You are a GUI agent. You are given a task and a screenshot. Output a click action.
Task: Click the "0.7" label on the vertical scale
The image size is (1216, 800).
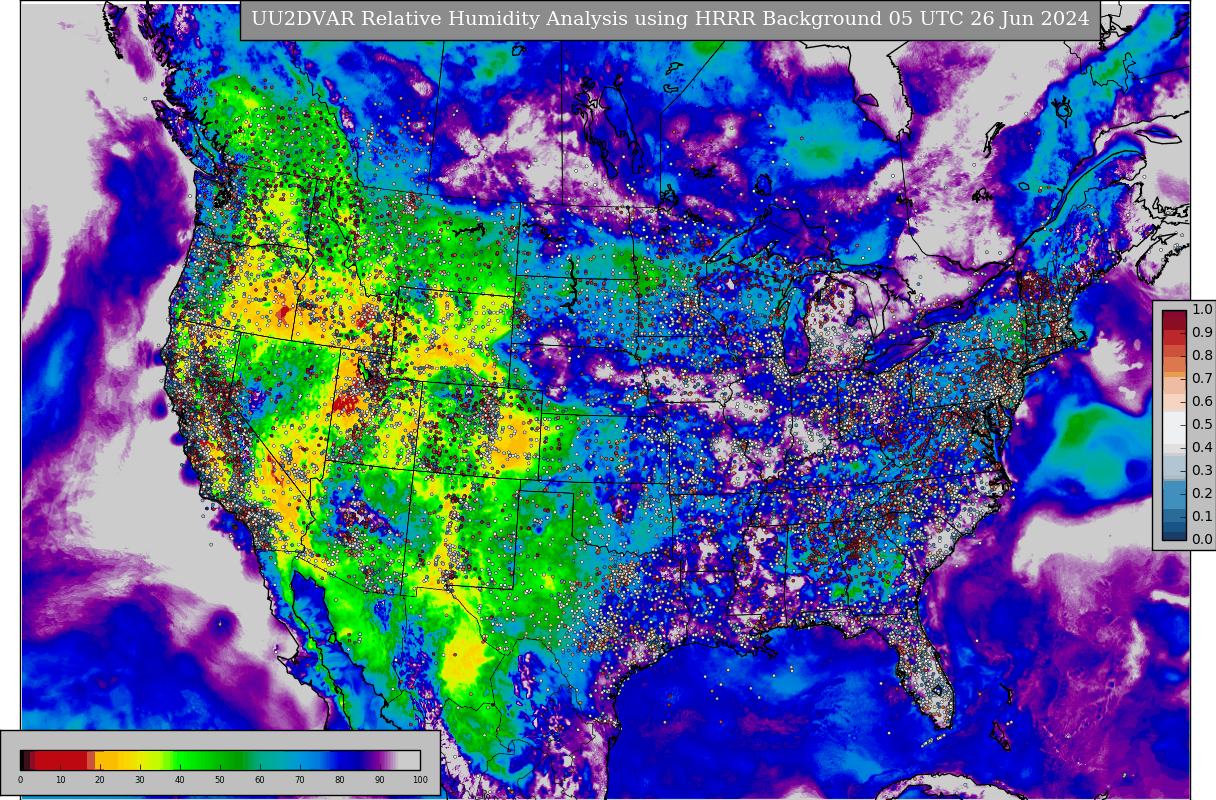tap(1202, 379)
